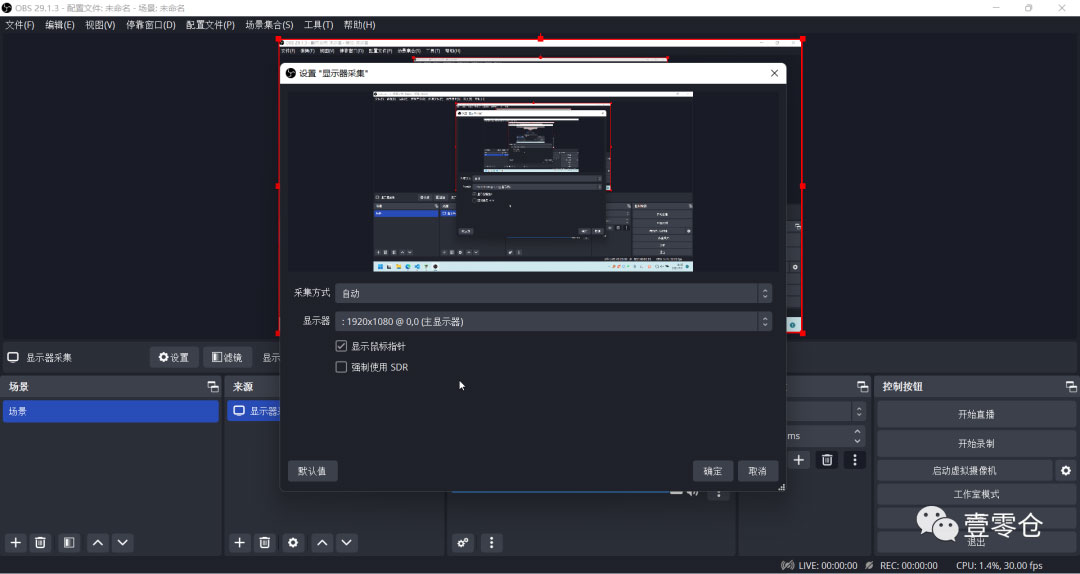
Task: Open scene filters icon in Scenes panel
Action: [68, 542]
